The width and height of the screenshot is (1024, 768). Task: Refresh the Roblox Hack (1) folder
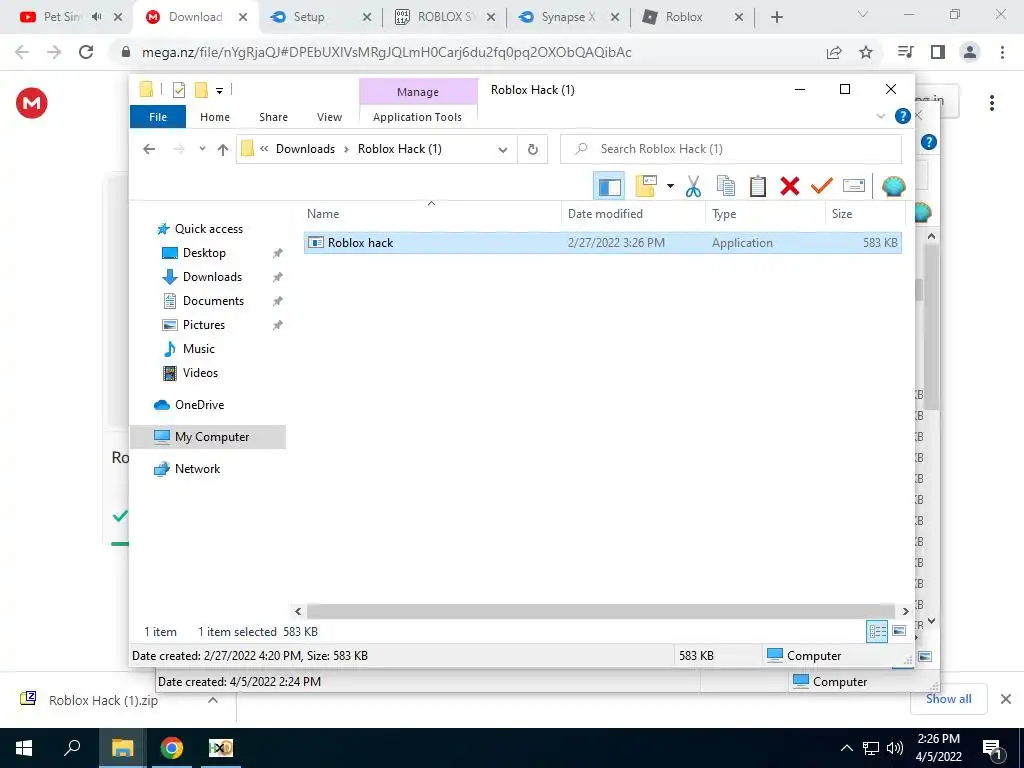coord(532,150)
